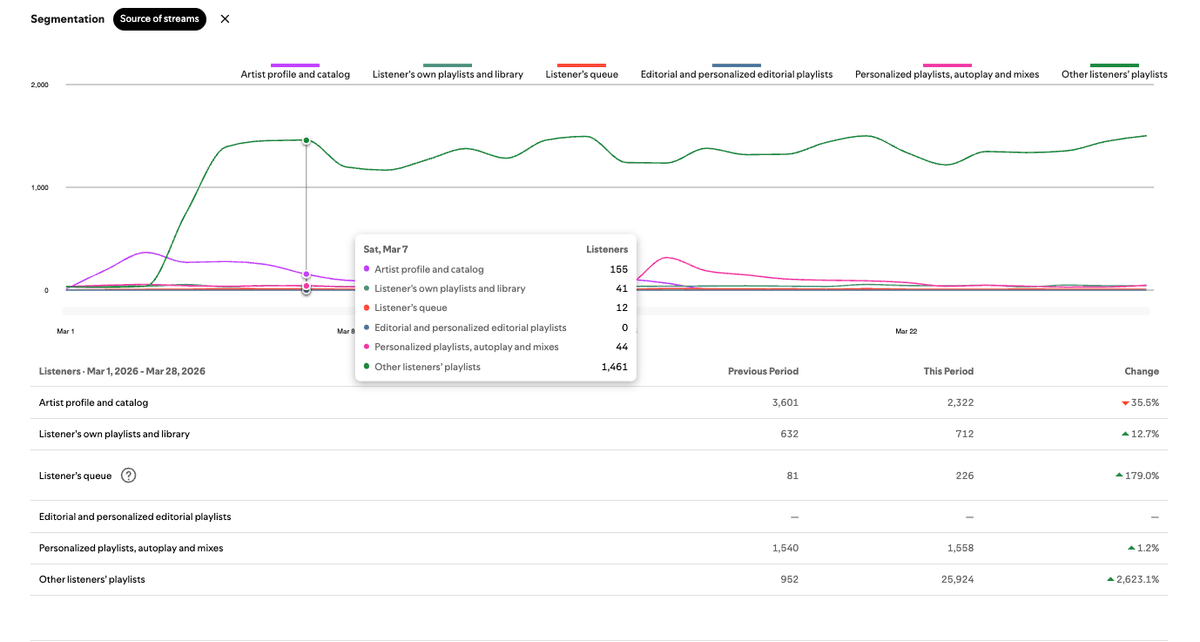Click the green up arrow beside 179.0%
This screenshot has width=1200, height=642.
click(x=1119, y=475)
